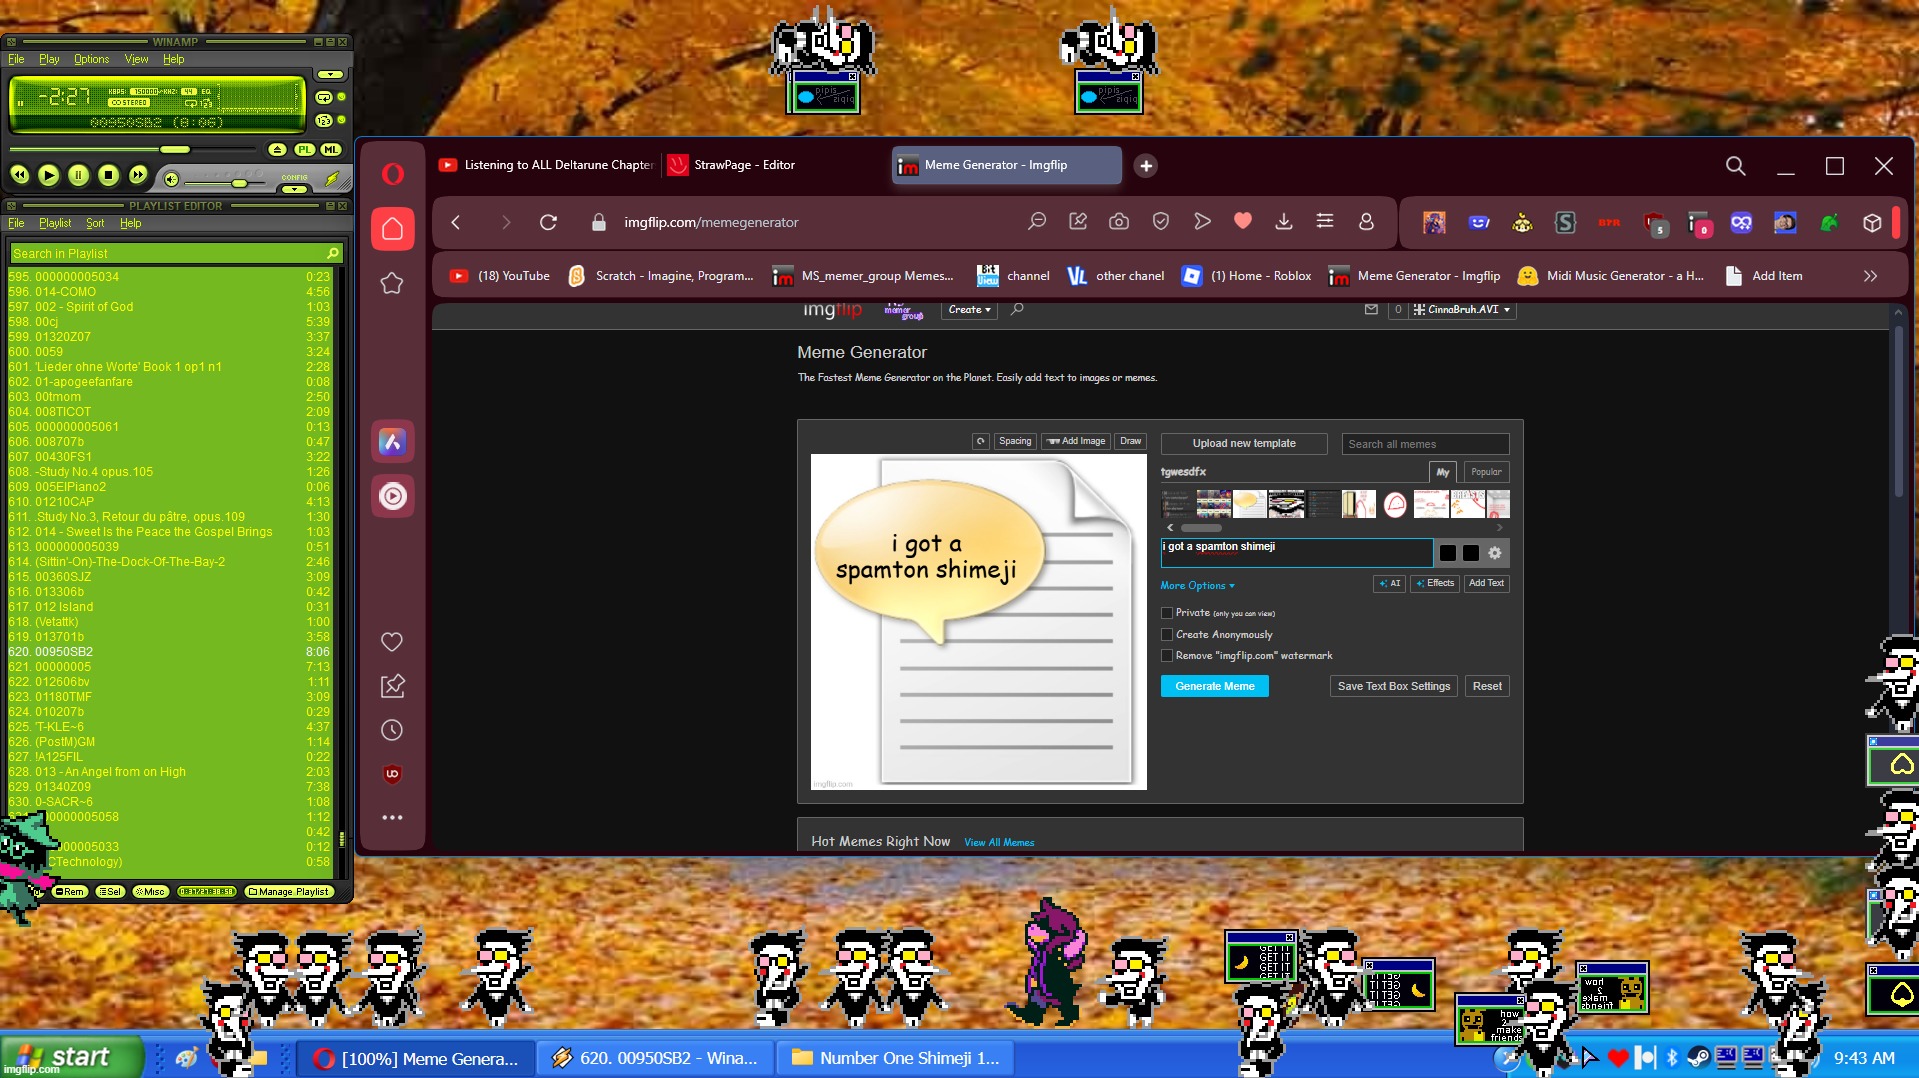Screen dimensions: 1919x1078
Task: Toggle Winamp's ML media library button
Action: click(331, 149)
